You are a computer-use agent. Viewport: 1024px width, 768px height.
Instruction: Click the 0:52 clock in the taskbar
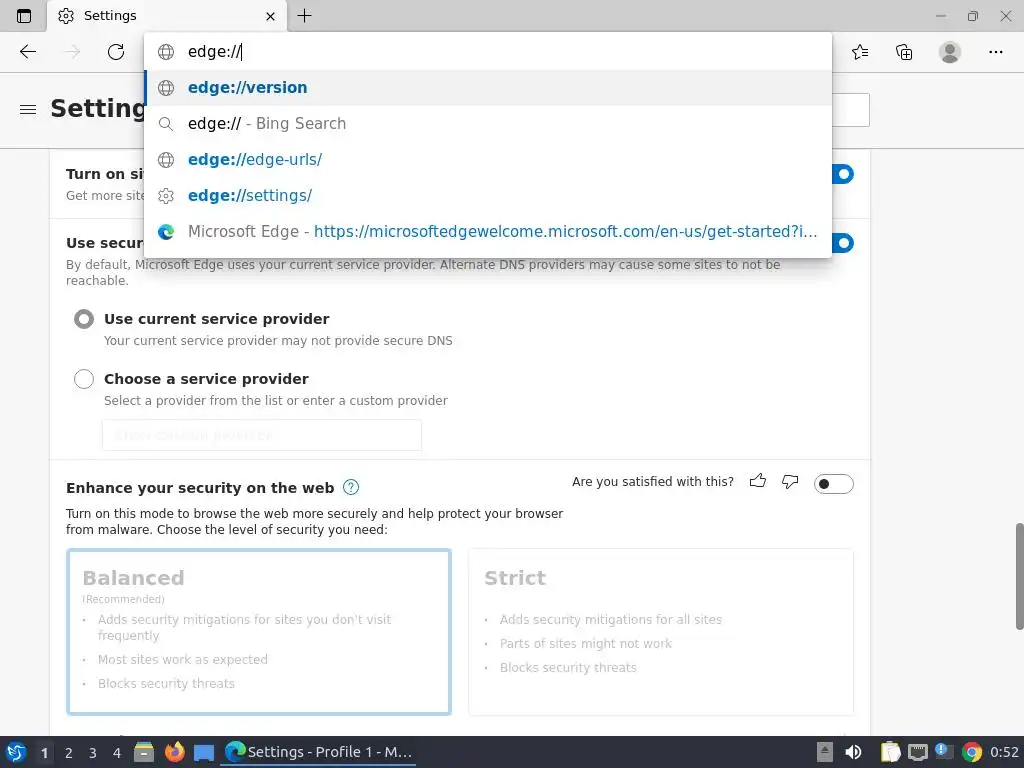(1004, 752)
